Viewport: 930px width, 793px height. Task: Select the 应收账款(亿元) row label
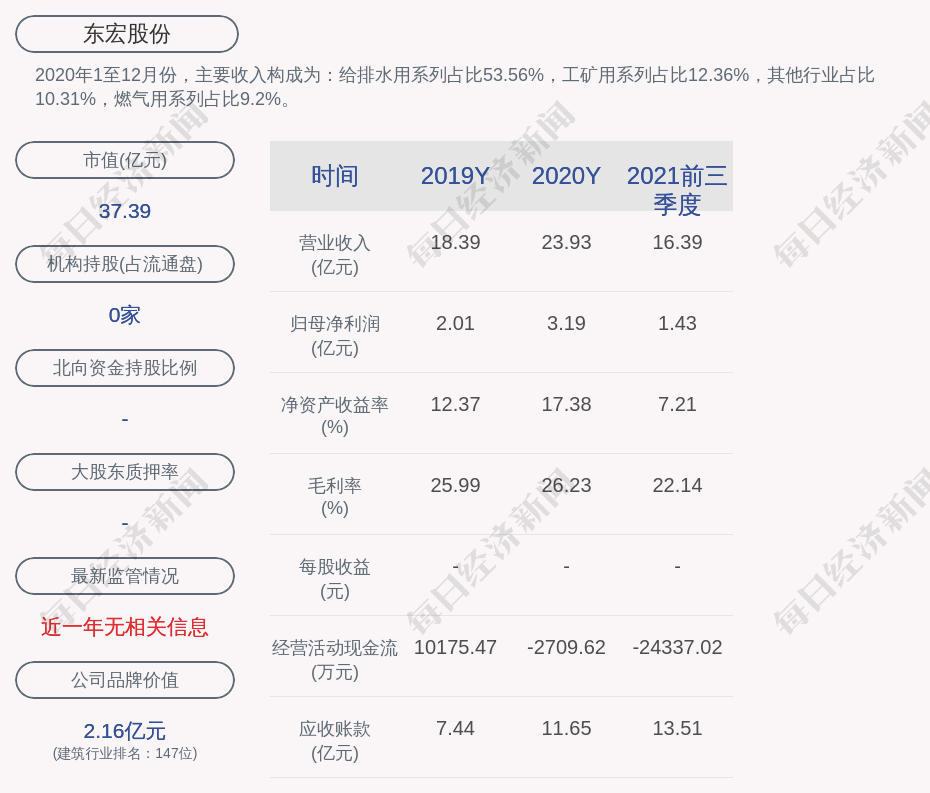335,741
